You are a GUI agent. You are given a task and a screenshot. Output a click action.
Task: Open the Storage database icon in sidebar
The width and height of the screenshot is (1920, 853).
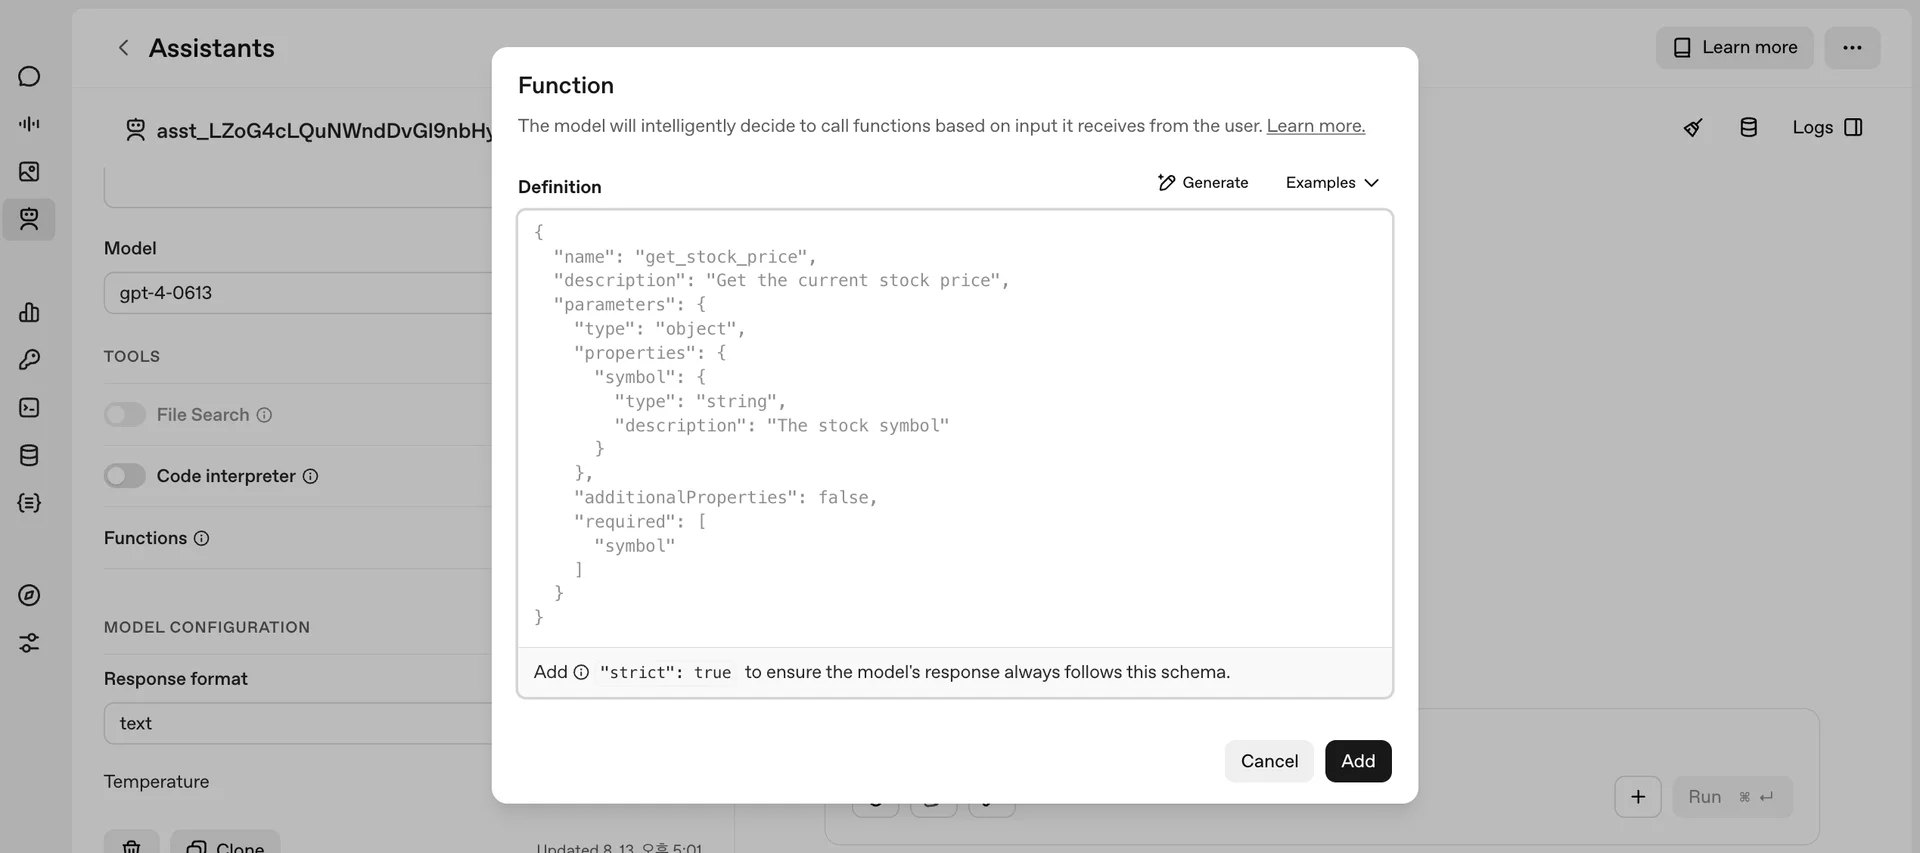tap(29, 456)
